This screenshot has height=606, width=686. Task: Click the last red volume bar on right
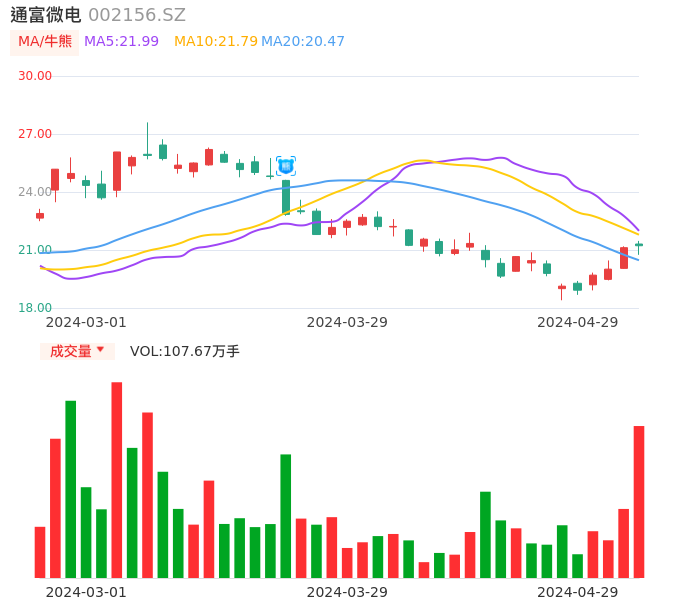click(x=639, y=502)
